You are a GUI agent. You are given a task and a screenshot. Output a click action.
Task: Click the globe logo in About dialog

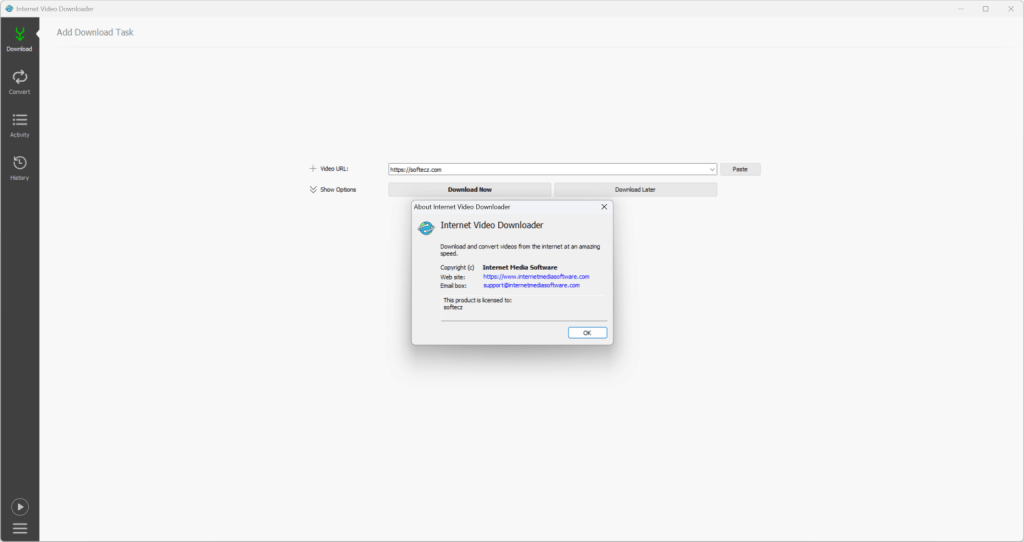(x=426, y=228)
